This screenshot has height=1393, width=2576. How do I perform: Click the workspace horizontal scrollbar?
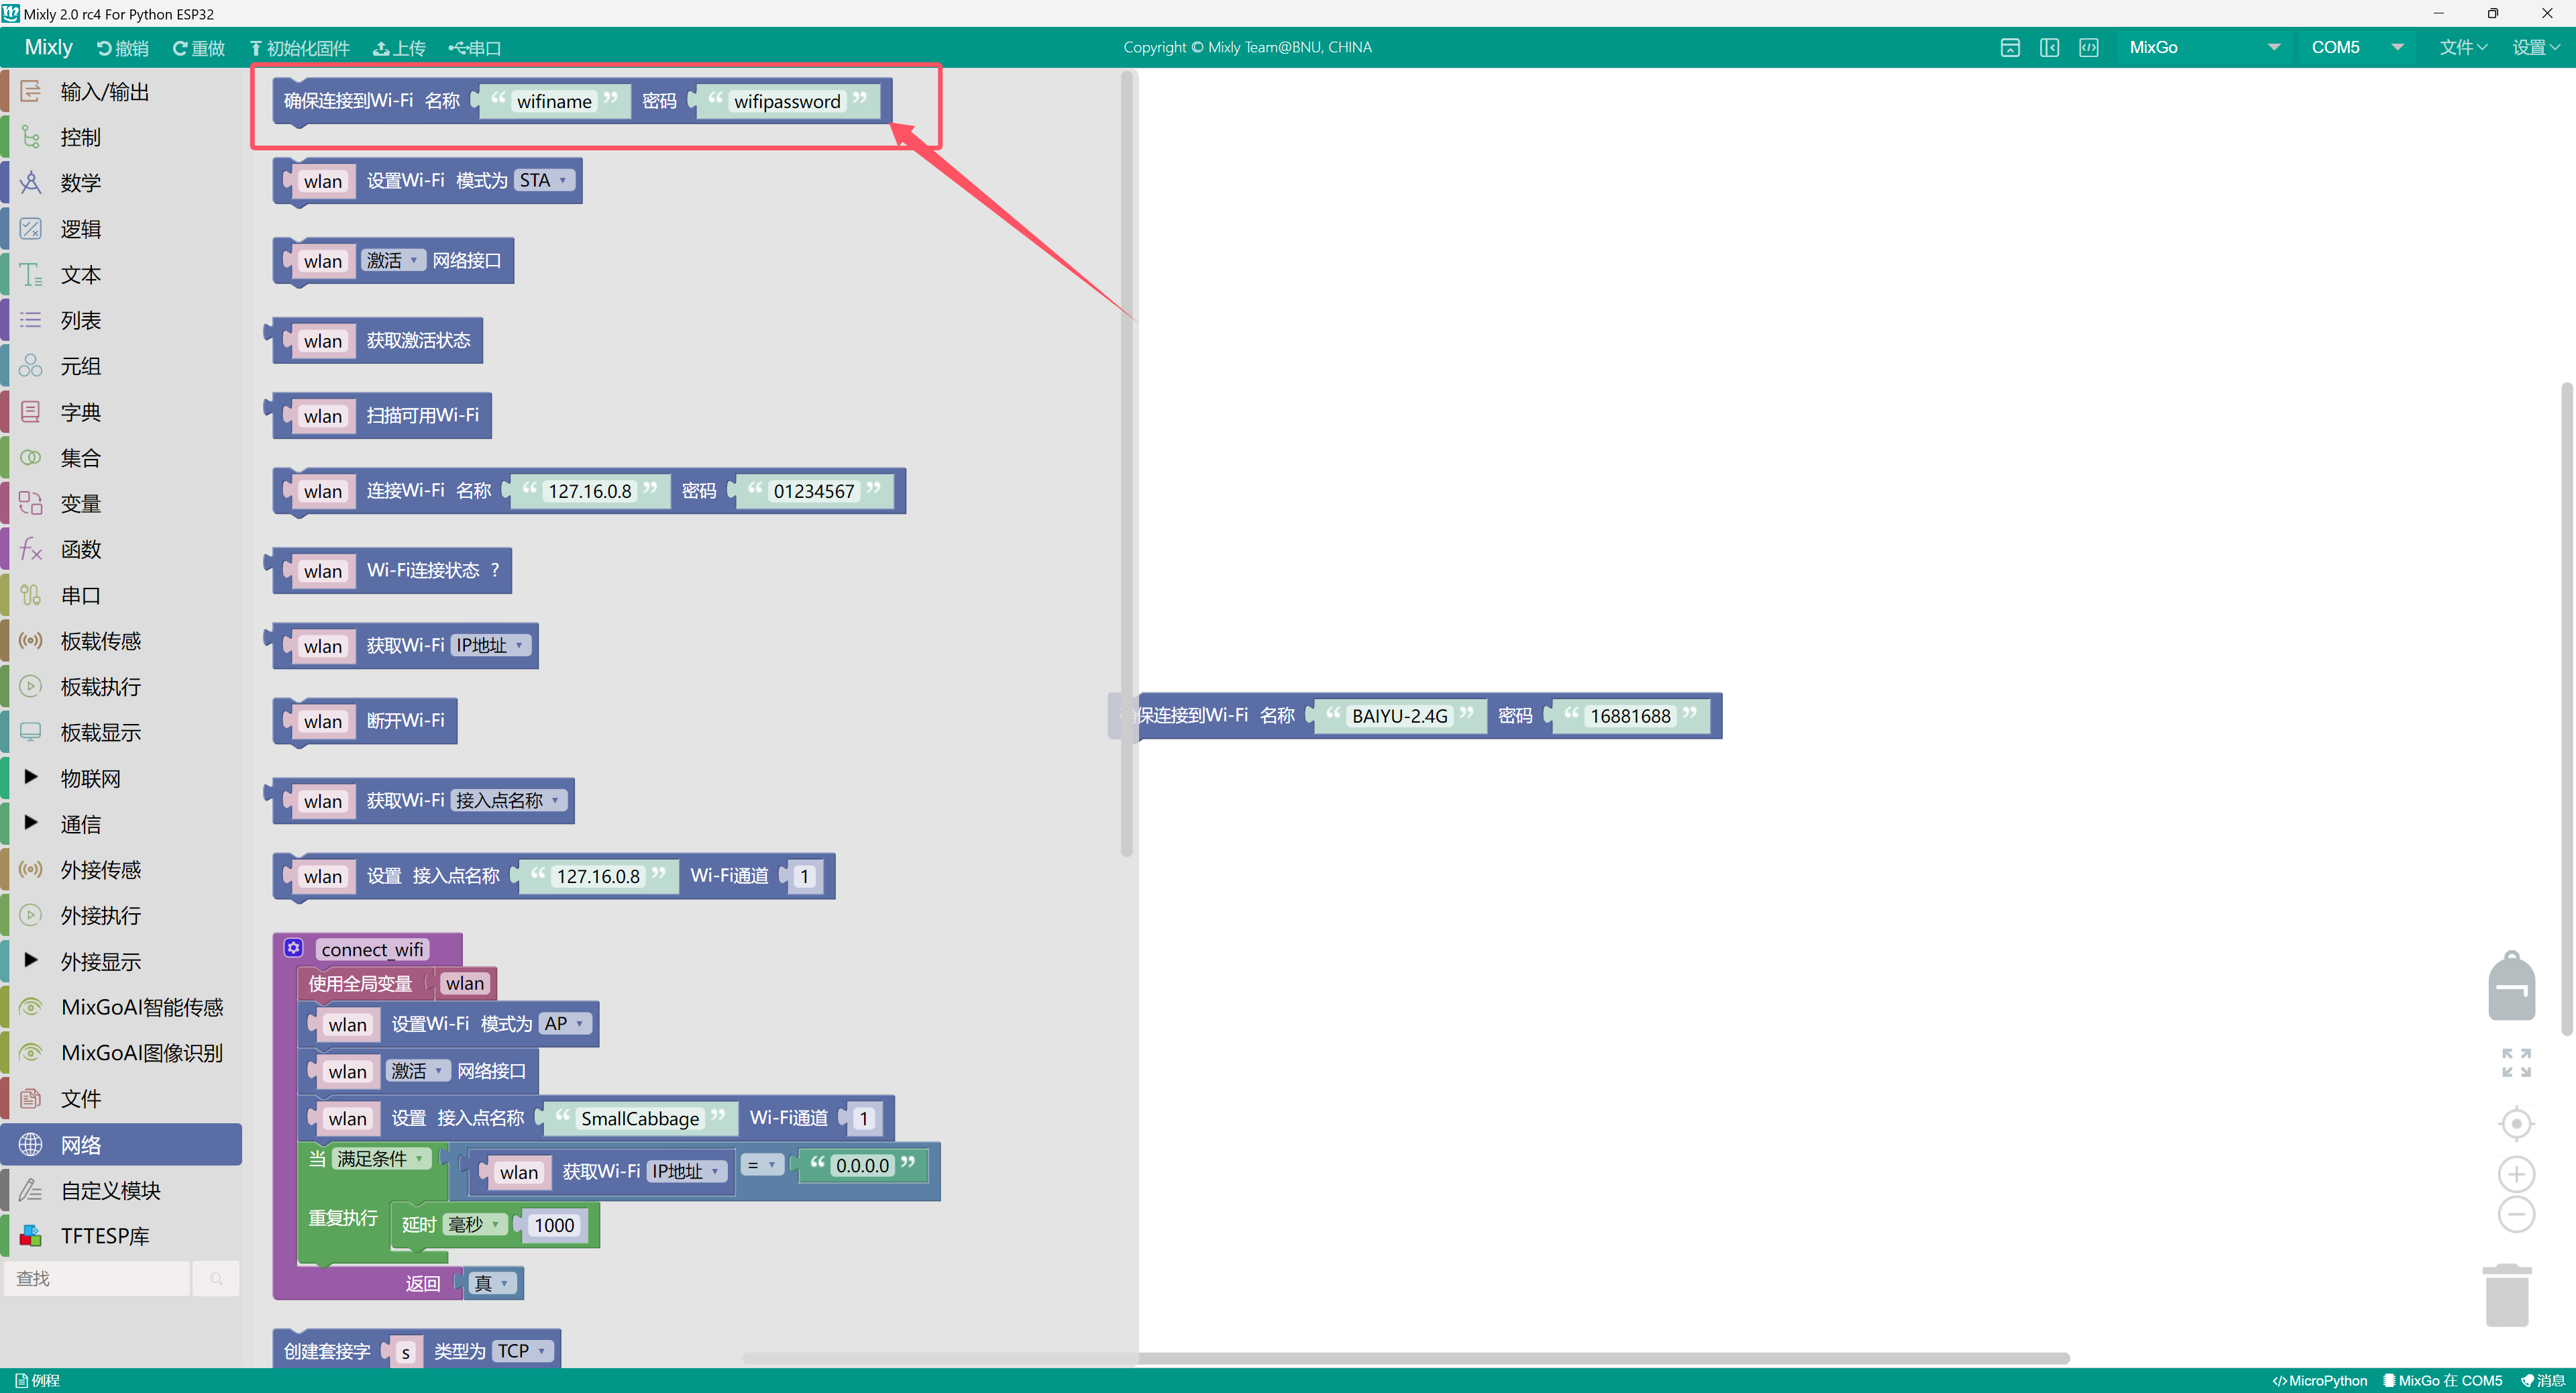pos(1405,1358)
